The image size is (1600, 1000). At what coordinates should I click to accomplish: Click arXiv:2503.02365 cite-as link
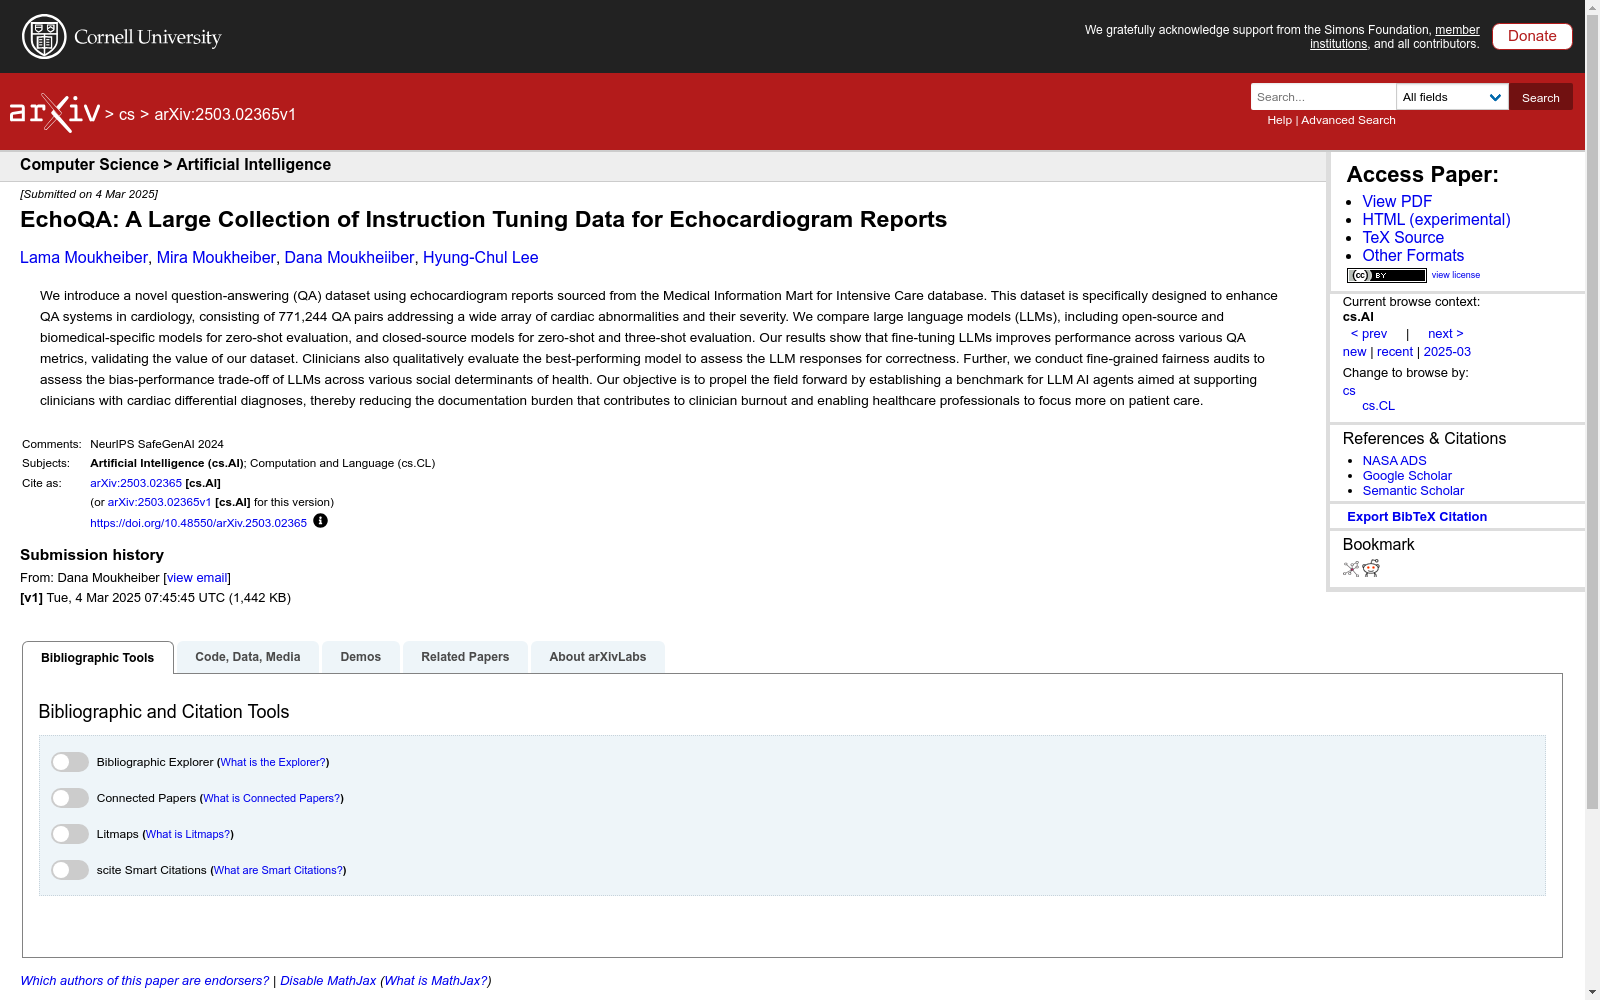(x=136, y=483)
